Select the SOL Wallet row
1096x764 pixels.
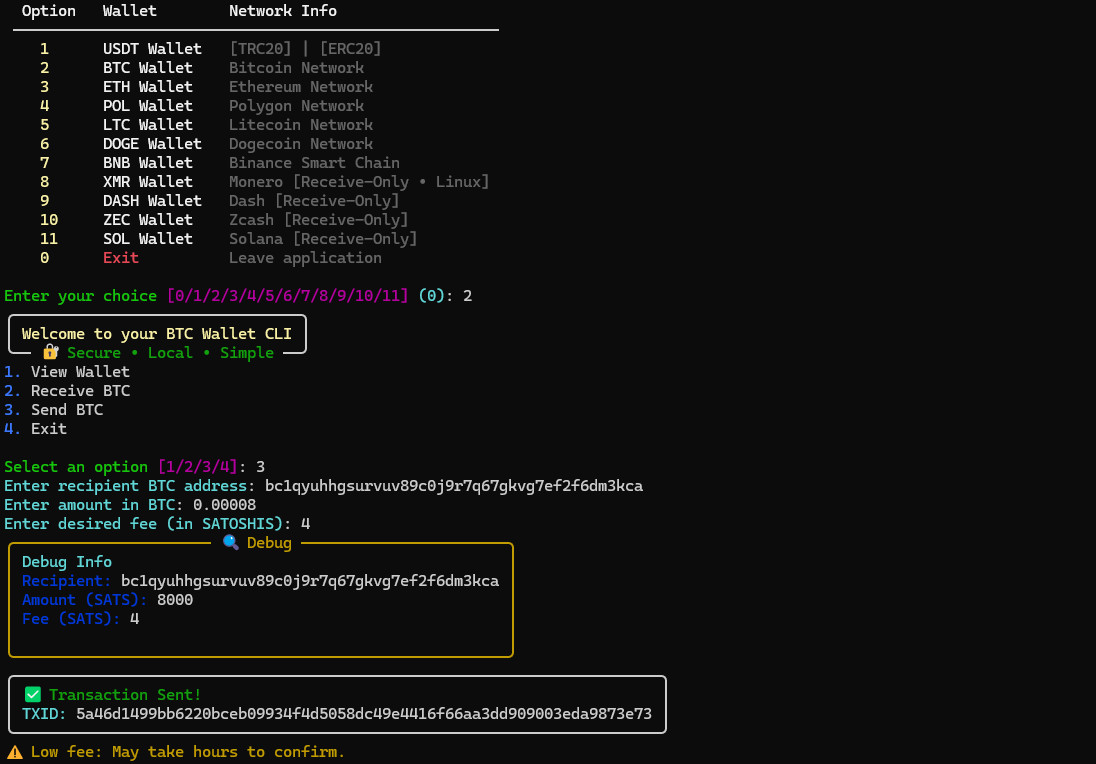point(147,239)
